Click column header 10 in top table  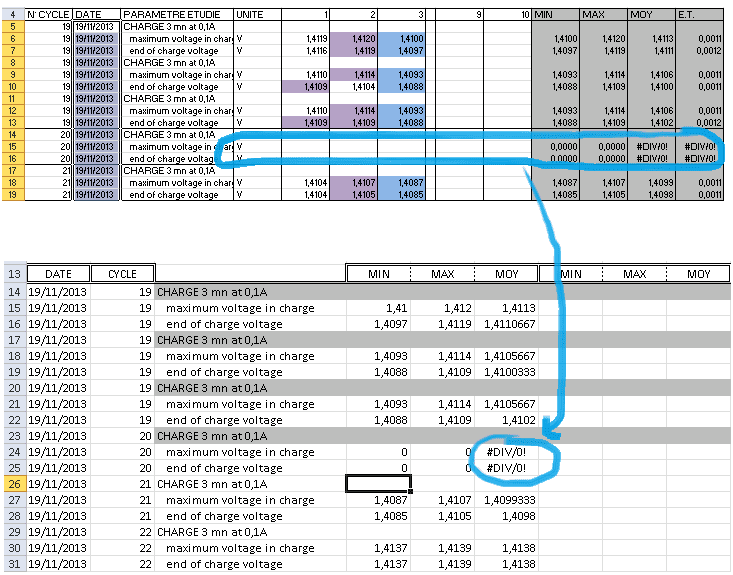coord(507,15)
